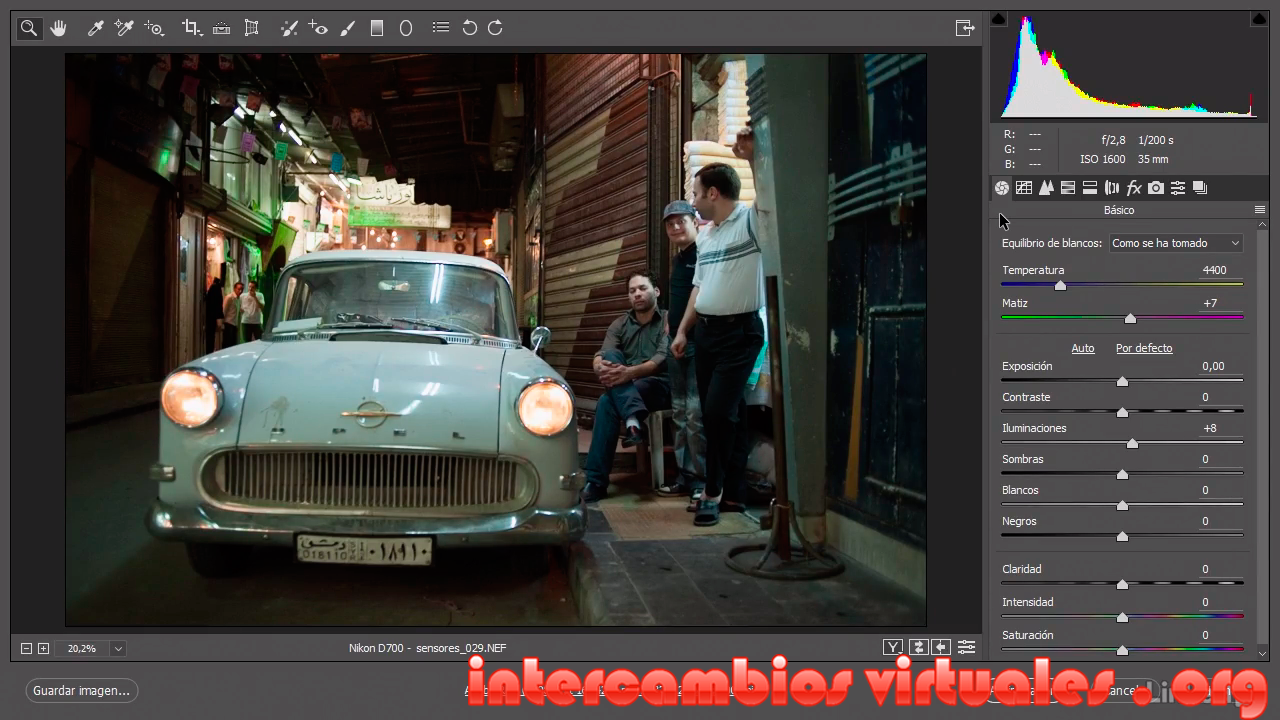Toggle shadow clipping warning in histogram

coord(998,18)
